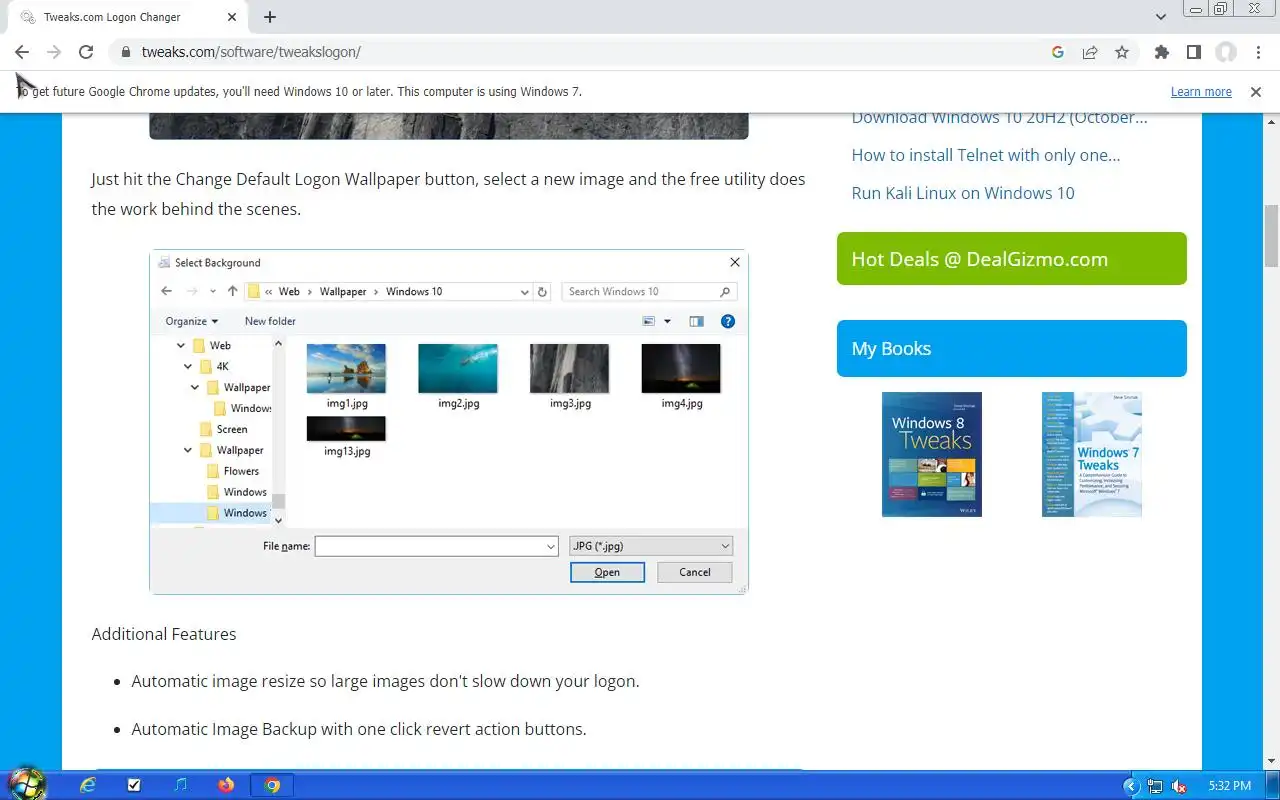Click the network tray icon
This screenshot has height=800, width=1280.
[1155, 786]
